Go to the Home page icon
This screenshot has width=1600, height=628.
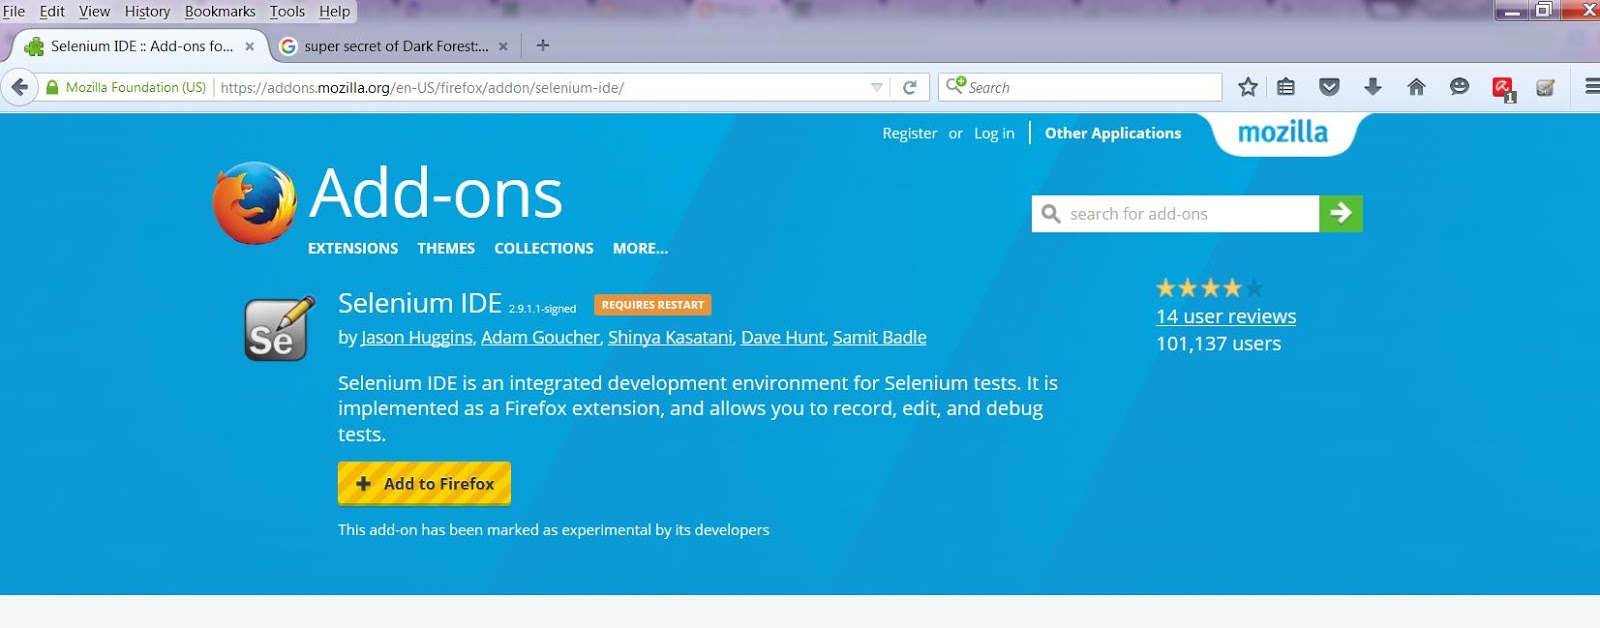[1416, 87]
